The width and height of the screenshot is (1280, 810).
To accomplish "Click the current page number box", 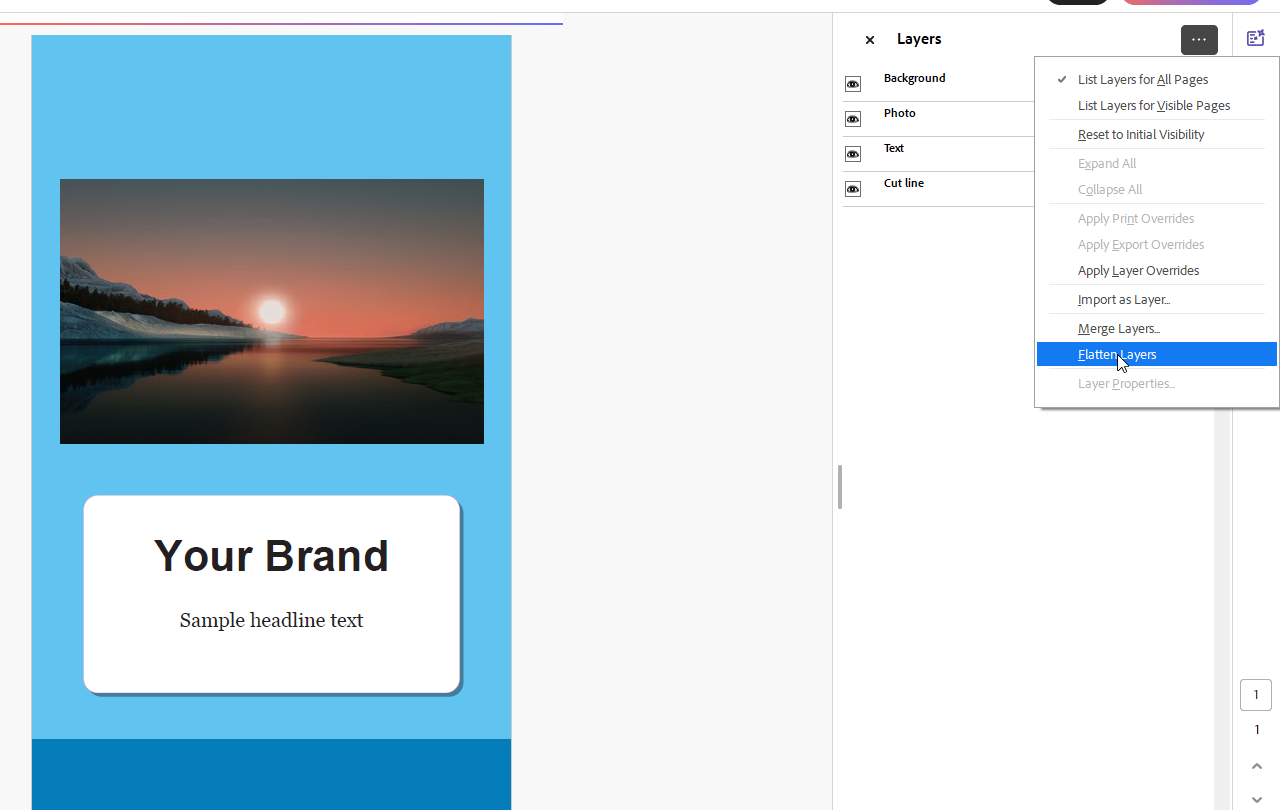I will [1256, 695].
